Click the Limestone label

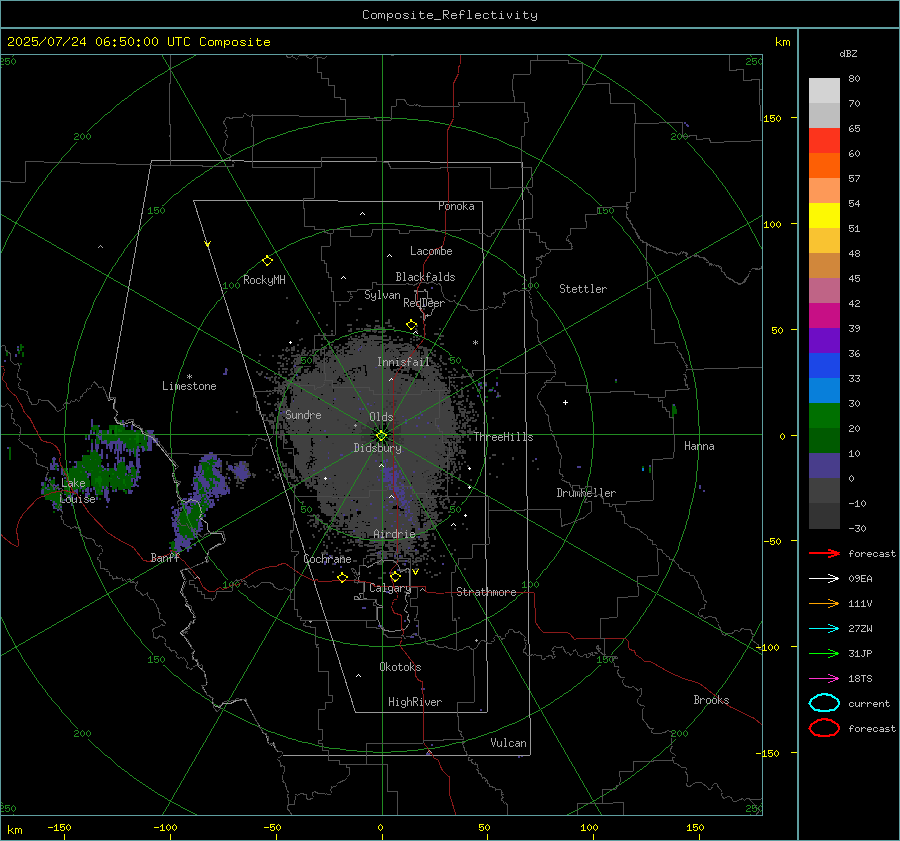[189, 386]
